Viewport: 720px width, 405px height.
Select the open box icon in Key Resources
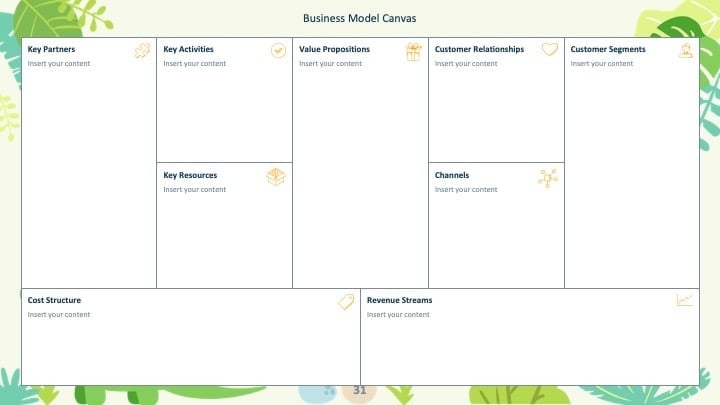point(276,177)
